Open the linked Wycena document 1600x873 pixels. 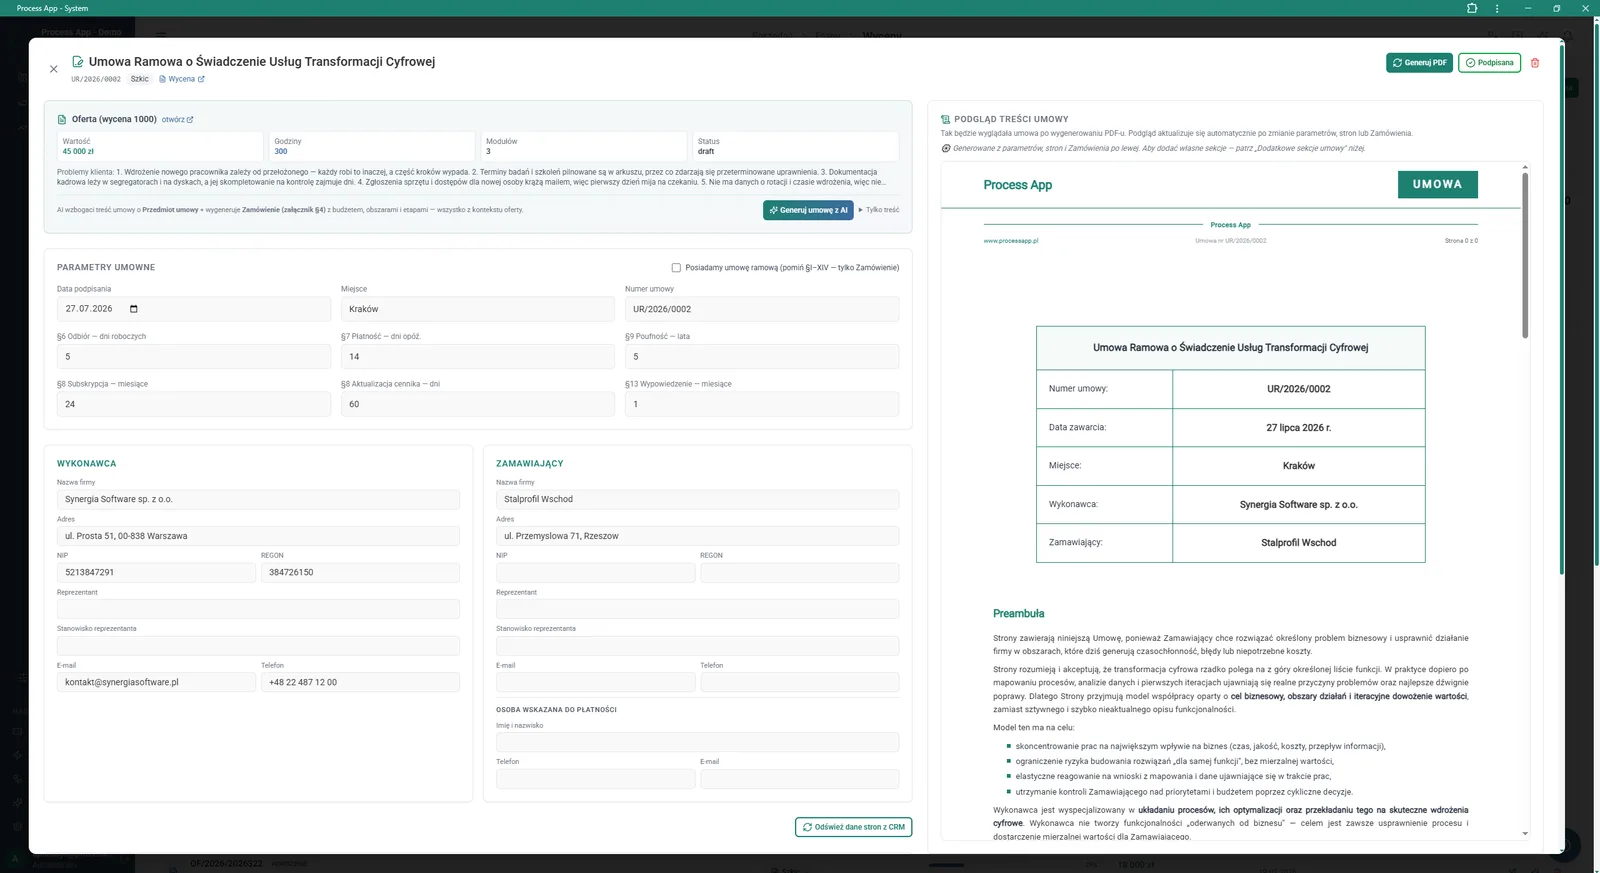coord(182,79)
